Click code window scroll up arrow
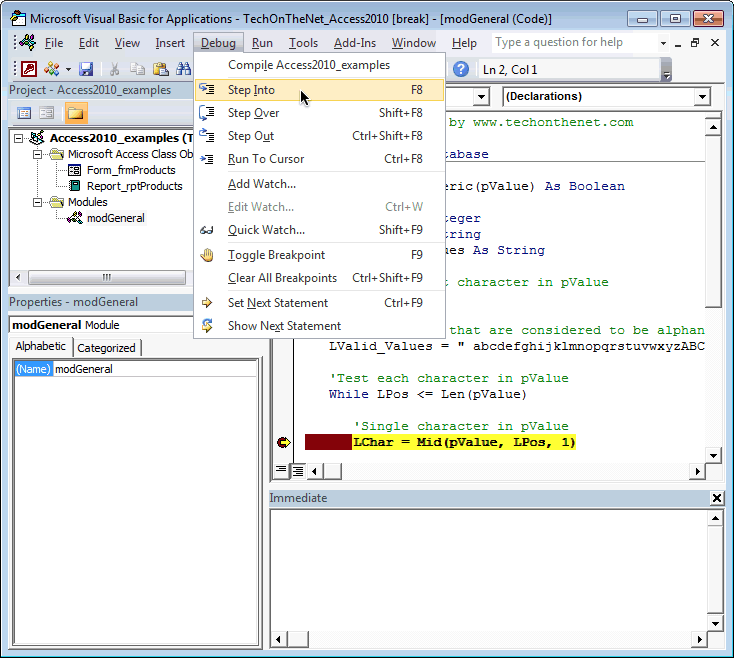Image resolution: width=734 pixels, height=658 pixels. tap(713, 127)
